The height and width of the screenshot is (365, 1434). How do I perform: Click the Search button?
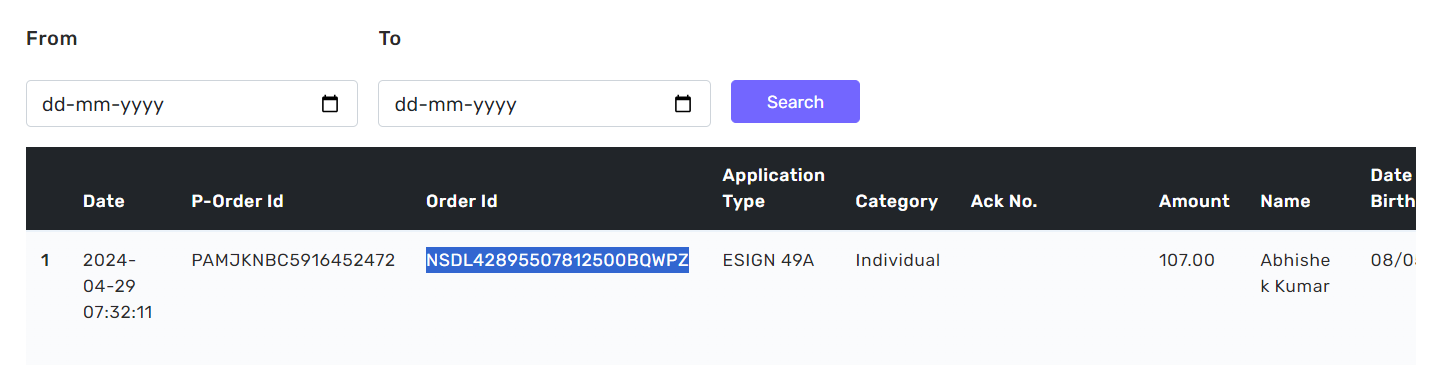pyautogui.click(x=795, y=102)
